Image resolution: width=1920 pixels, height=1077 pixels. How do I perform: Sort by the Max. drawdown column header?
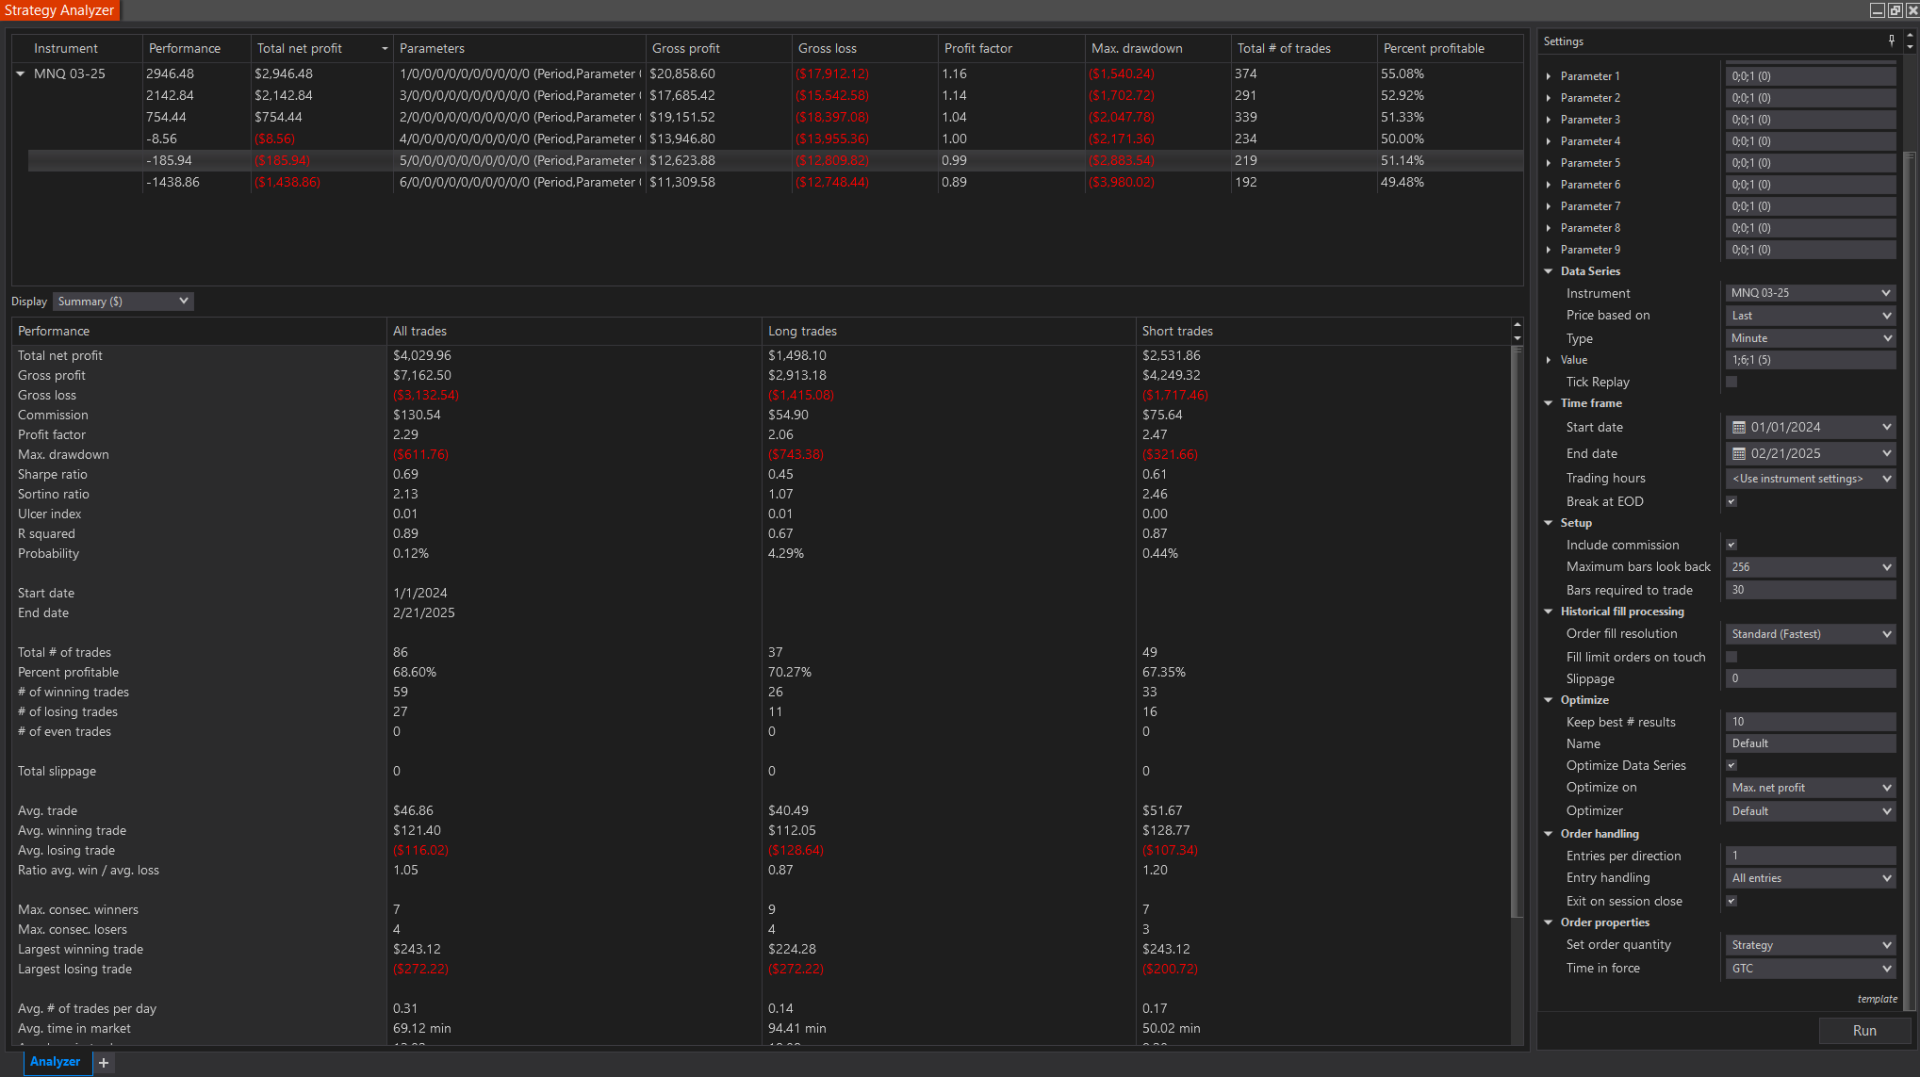(1158, 49)
